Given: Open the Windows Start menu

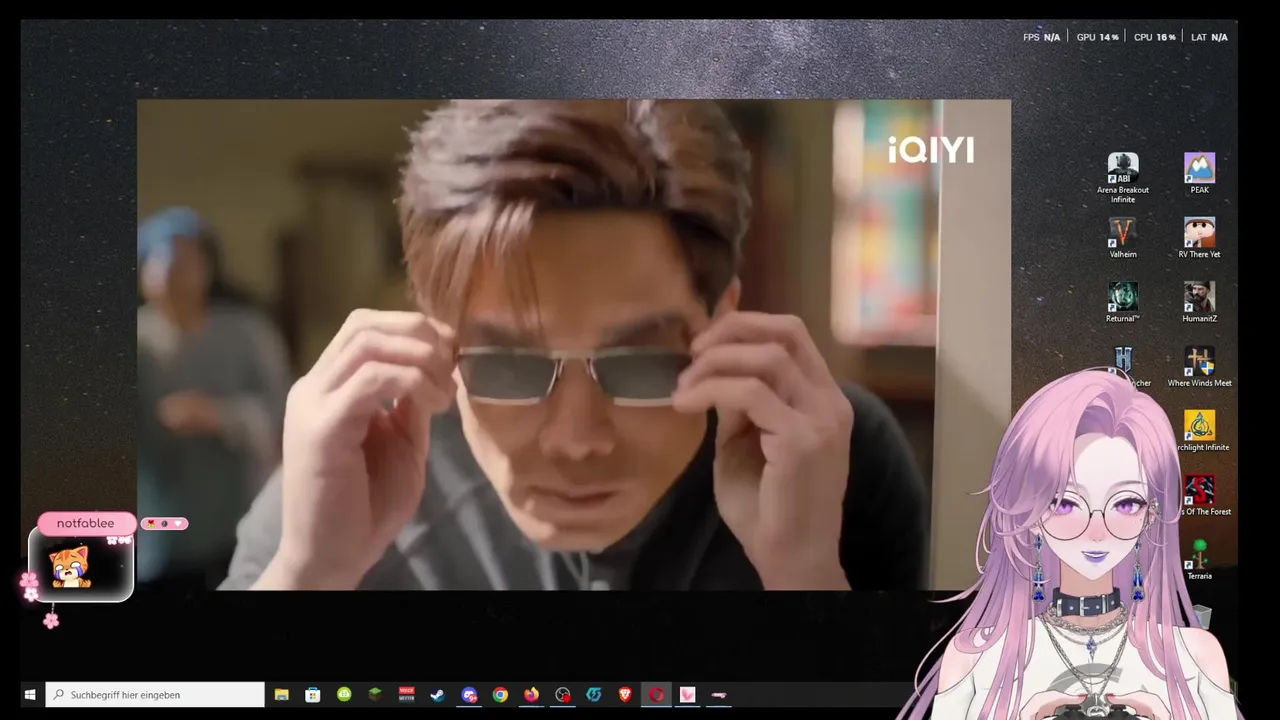Looking at the screenshot, I should (30, 694).
